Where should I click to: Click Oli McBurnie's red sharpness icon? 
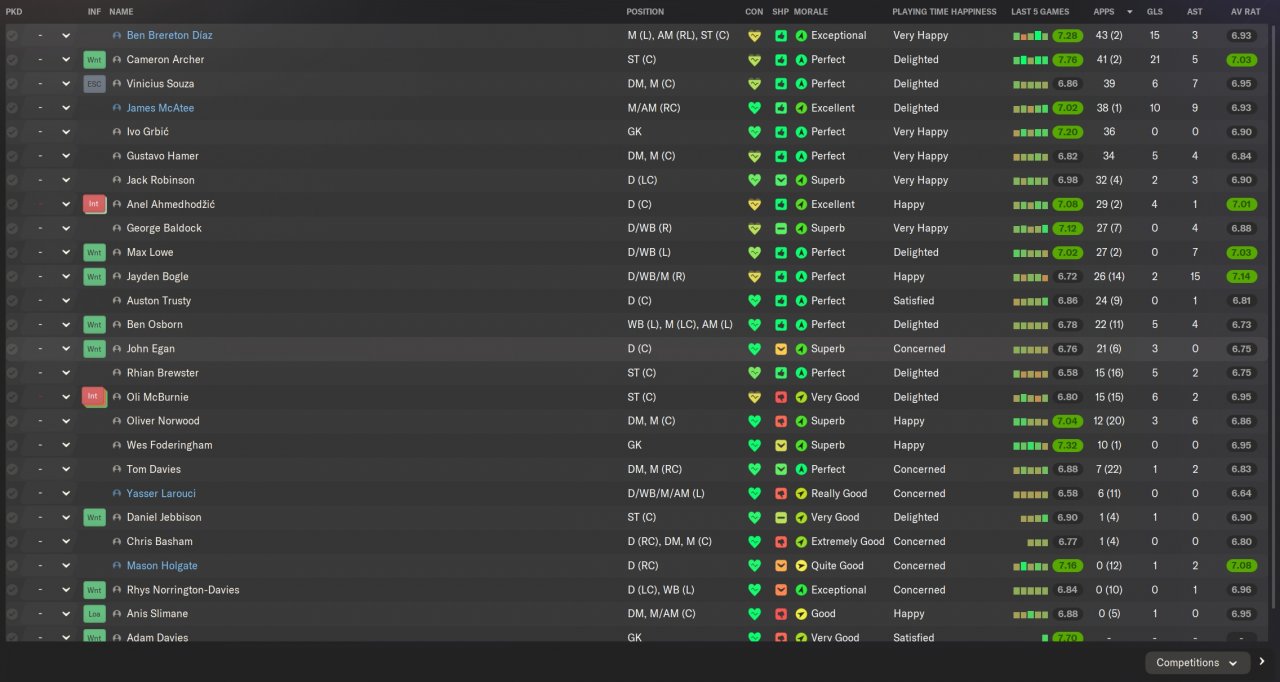click(780, 397)
